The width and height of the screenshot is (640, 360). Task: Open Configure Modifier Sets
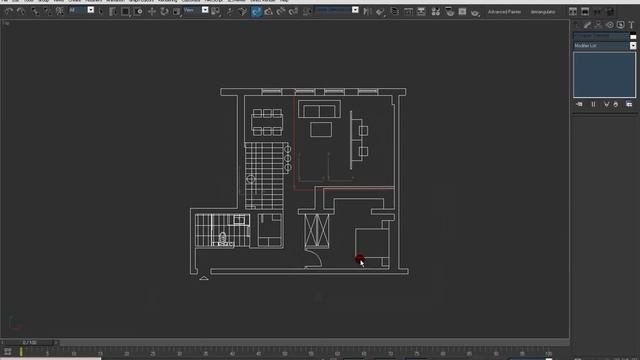click(629, 104)
